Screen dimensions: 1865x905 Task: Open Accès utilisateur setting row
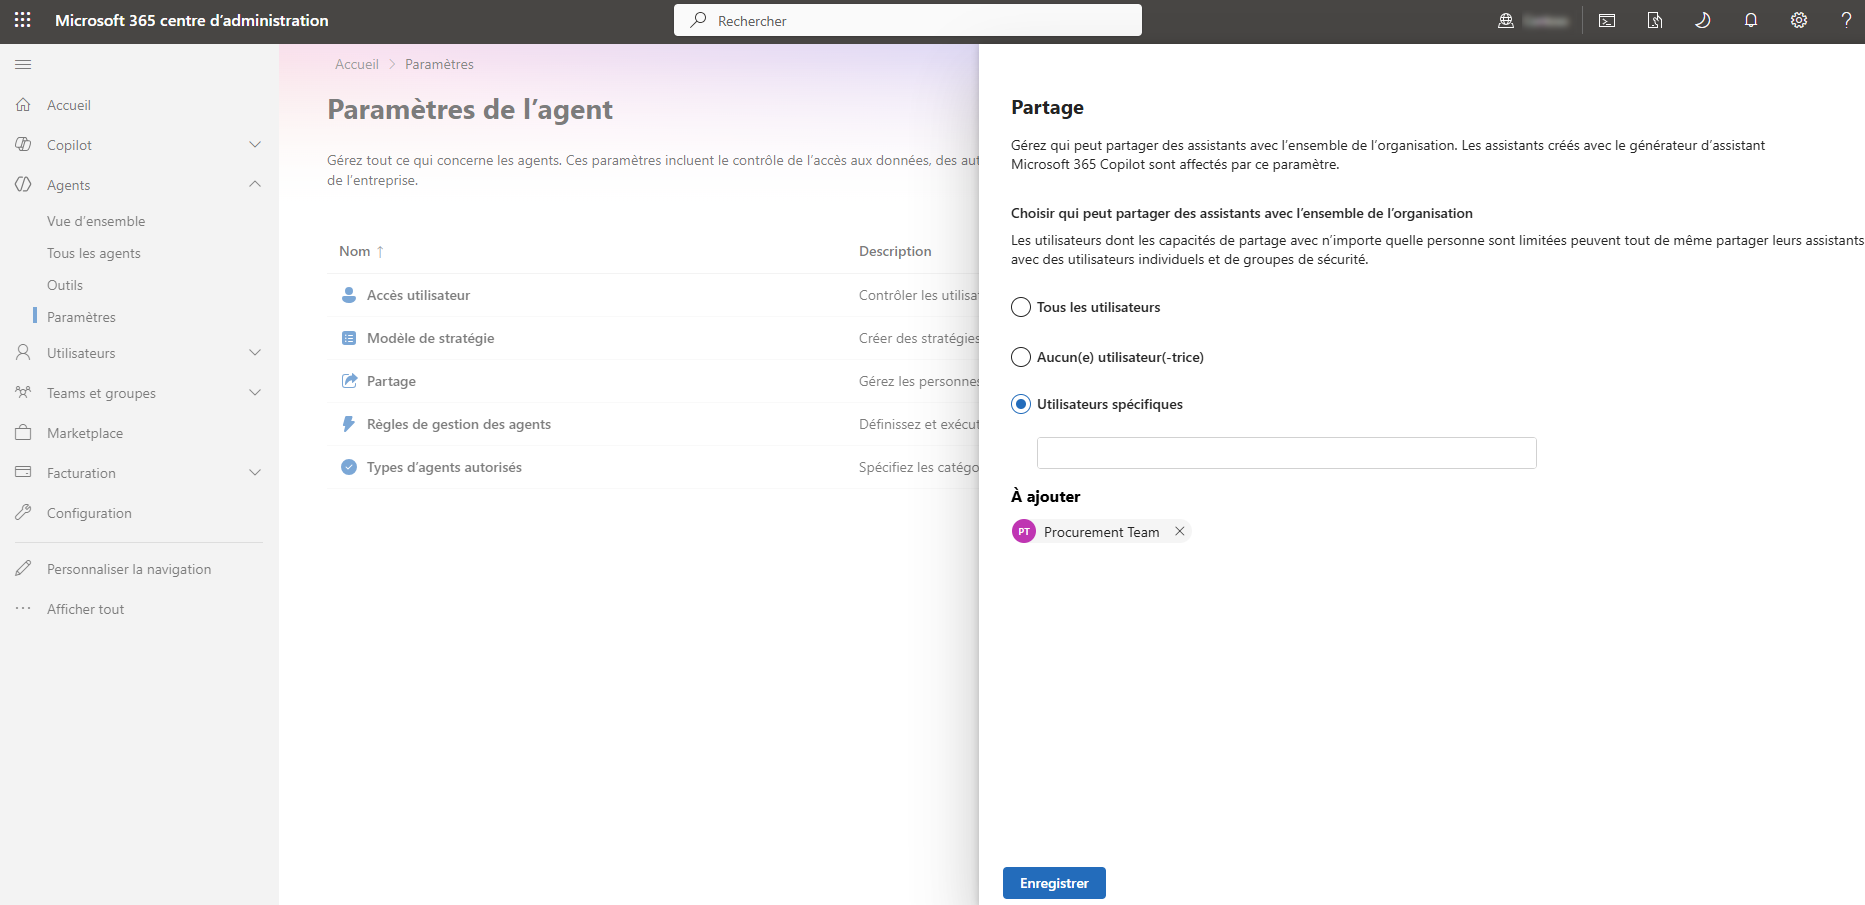(653, 295)
